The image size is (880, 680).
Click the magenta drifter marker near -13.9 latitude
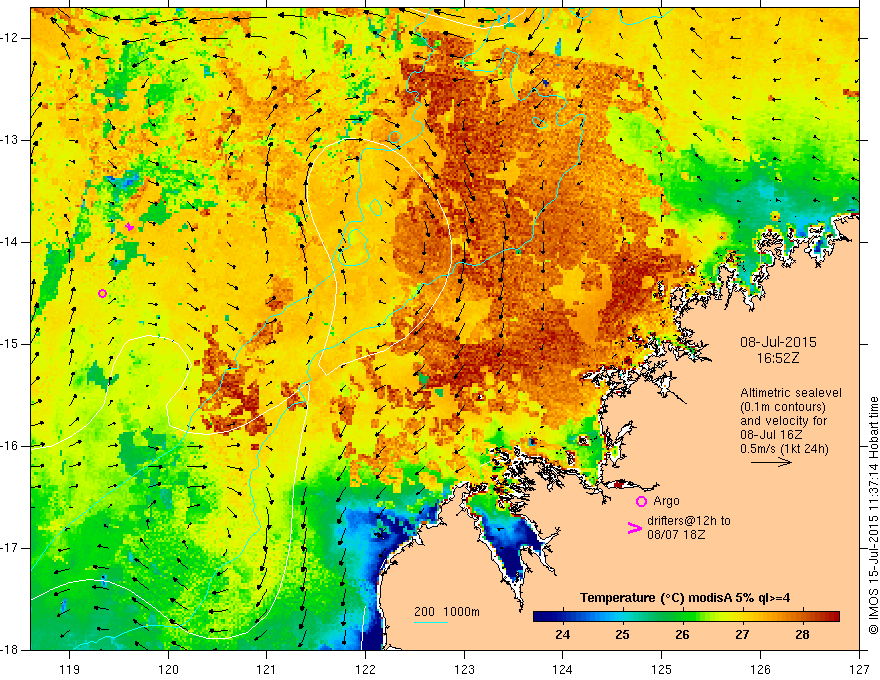click(130, 227)
